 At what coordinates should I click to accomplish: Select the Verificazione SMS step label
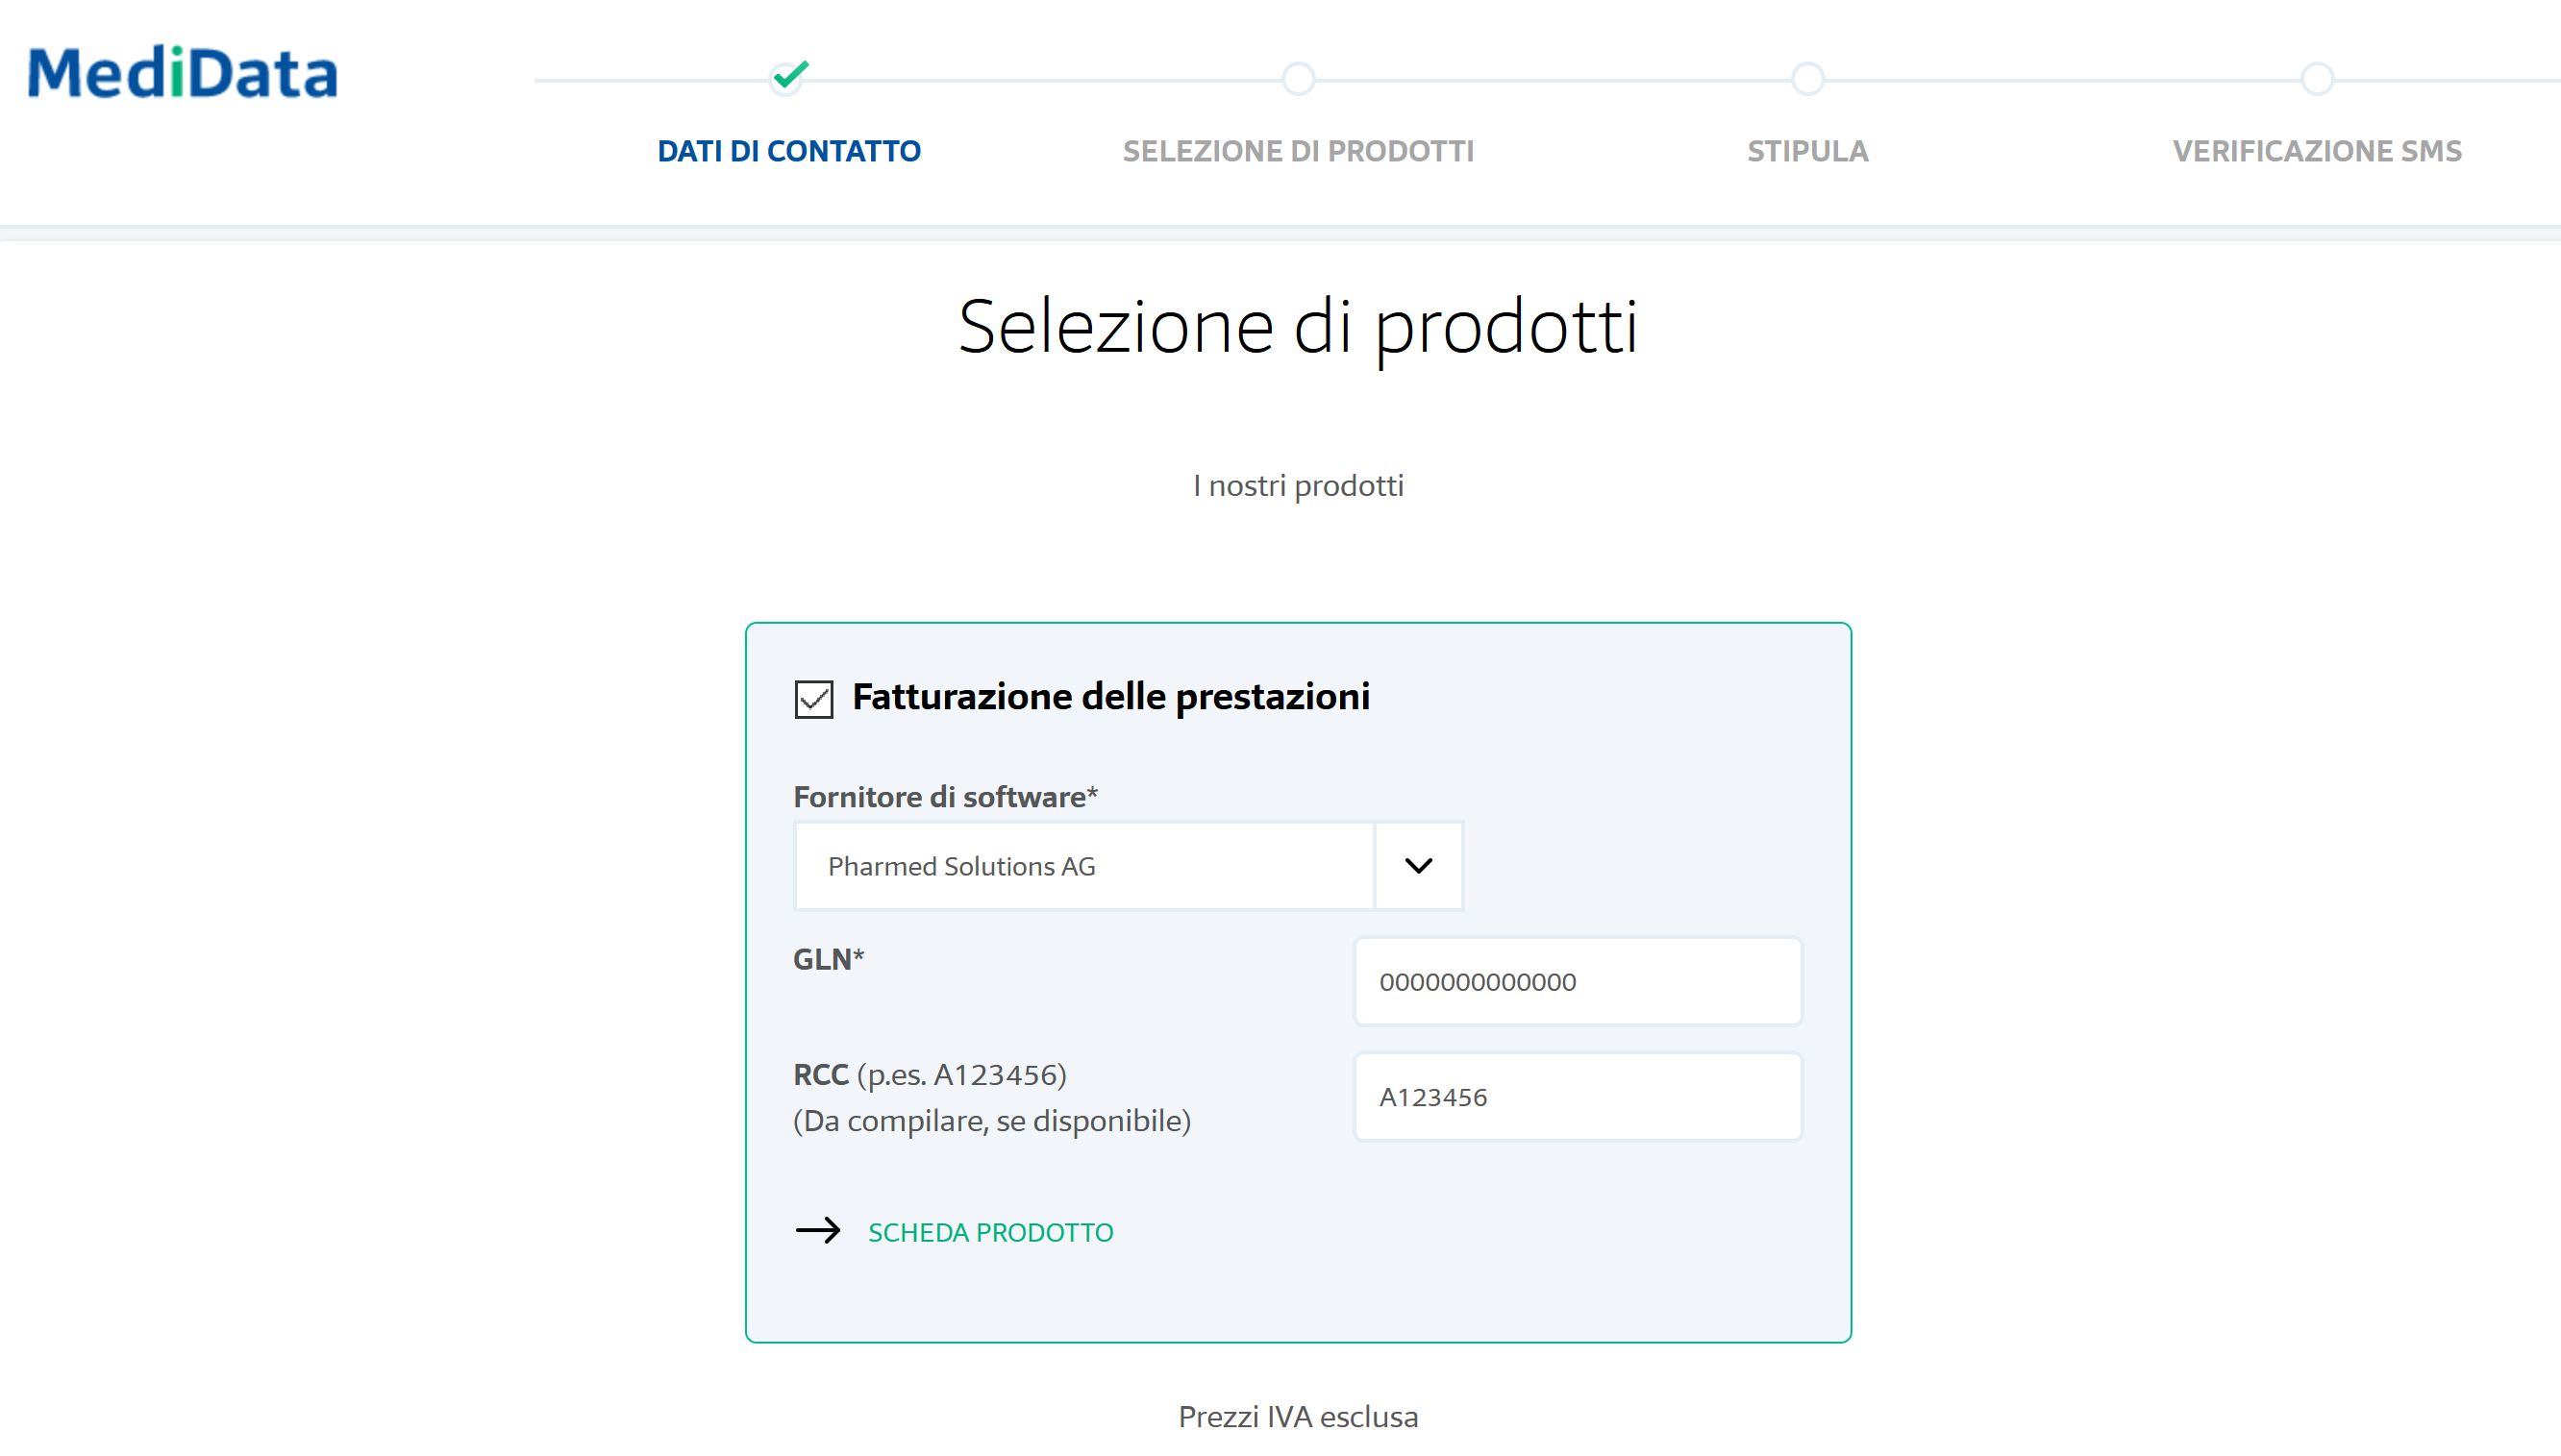[x=2317, y=151]
